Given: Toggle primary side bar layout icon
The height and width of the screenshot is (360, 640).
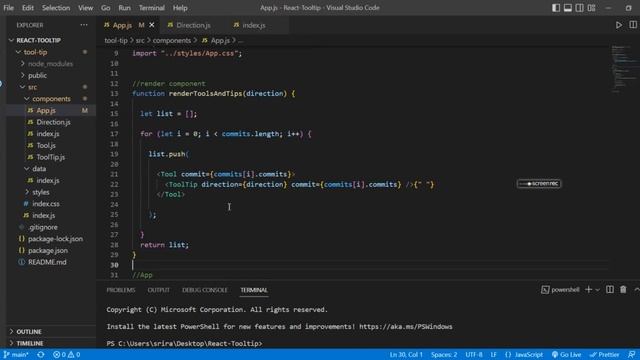Looking at the screenshot, I should [x=556, y=8].
